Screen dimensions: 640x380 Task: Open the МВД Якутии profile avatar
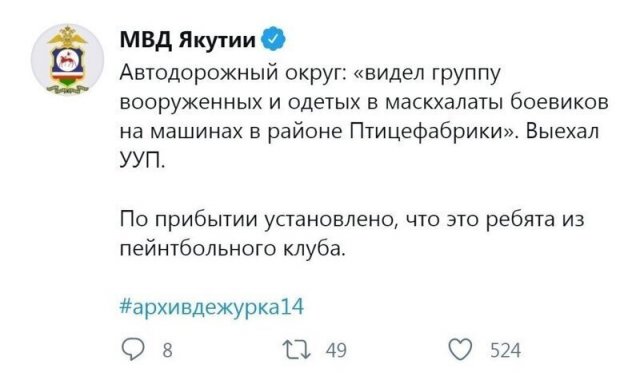coord(67,60)
